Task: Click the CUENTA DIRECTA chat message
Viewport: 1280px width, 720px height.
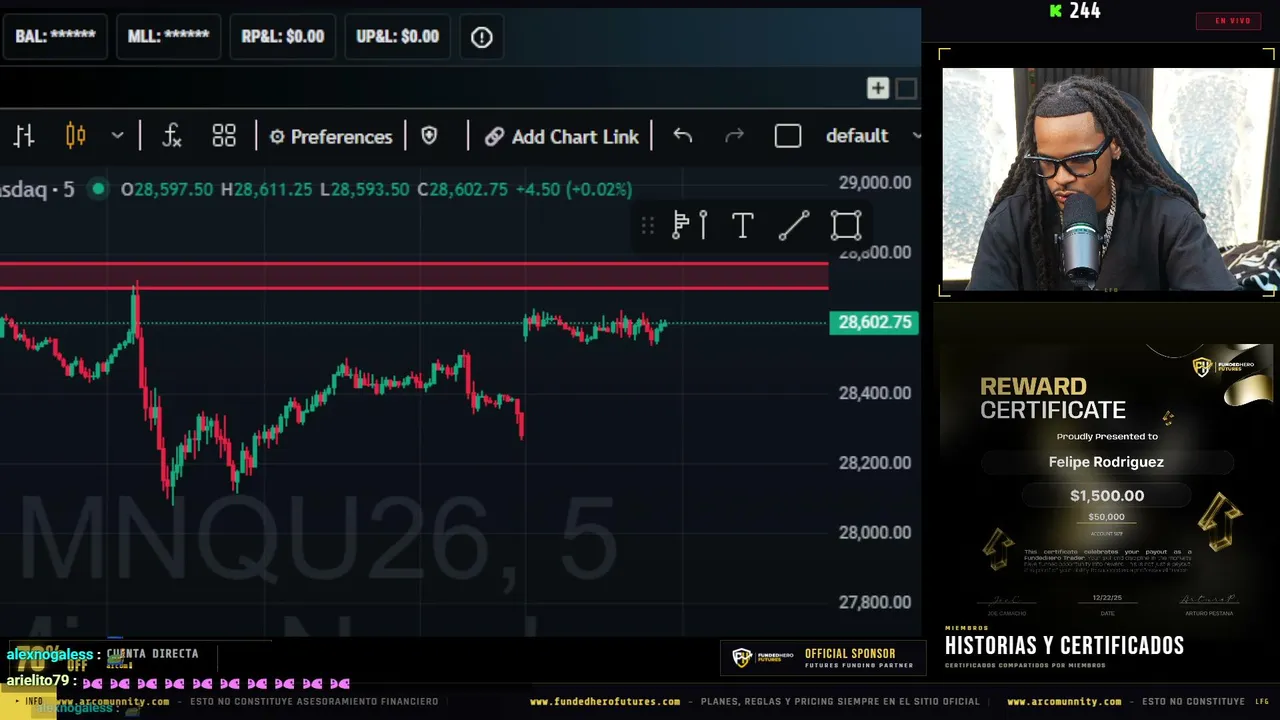Action: coord(152,654)
